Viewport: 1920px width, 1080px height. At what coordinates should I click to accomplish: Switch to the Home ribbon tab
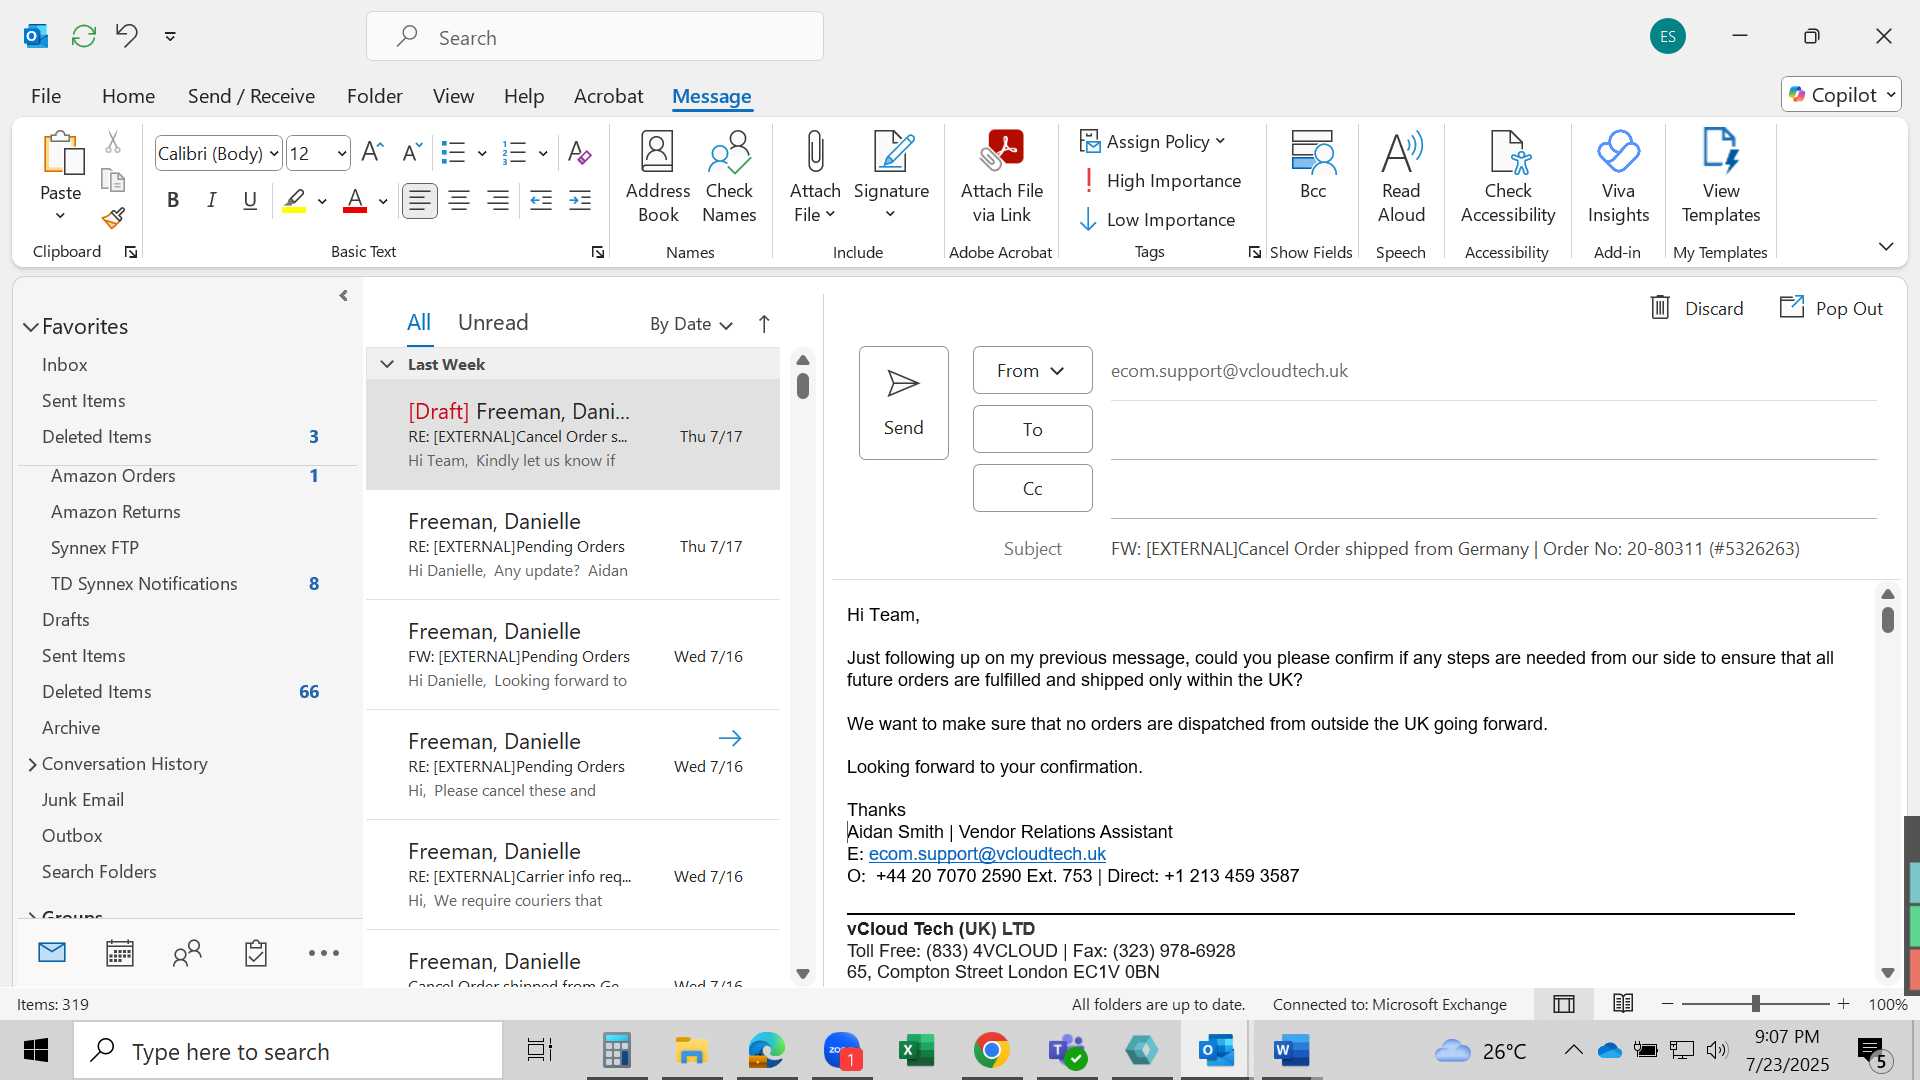point(128,96)
